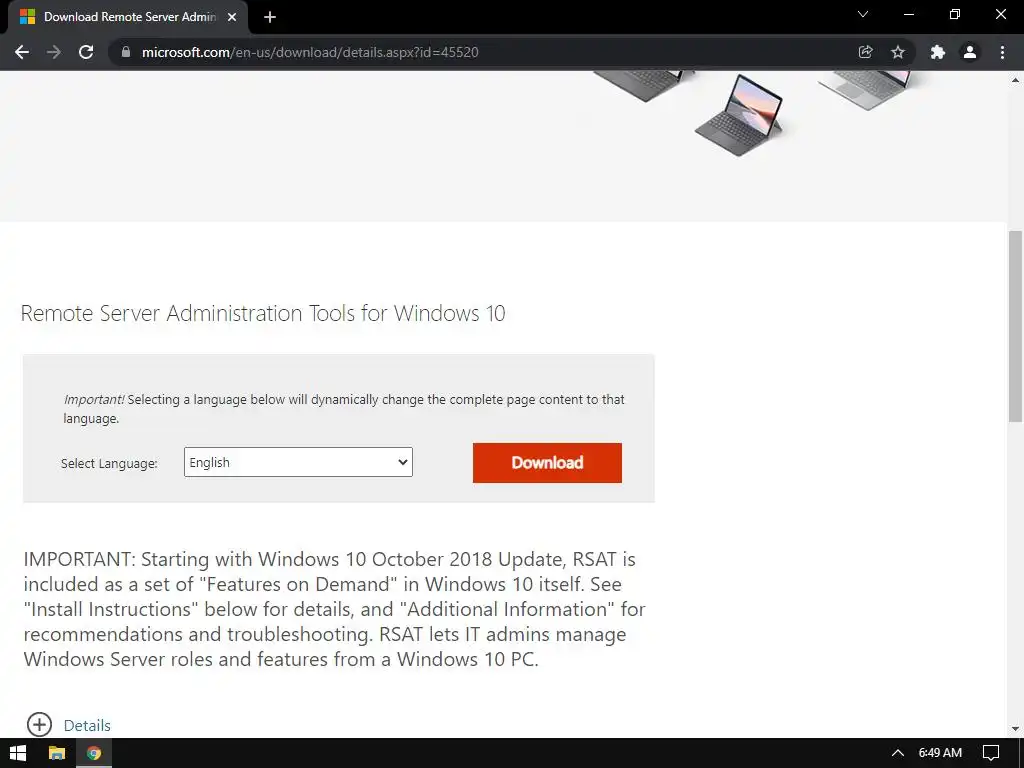This screenshot has width=1024, height=768.
Task: Click the 'Important!' language notice text
Action: click(x=344, y=409)
